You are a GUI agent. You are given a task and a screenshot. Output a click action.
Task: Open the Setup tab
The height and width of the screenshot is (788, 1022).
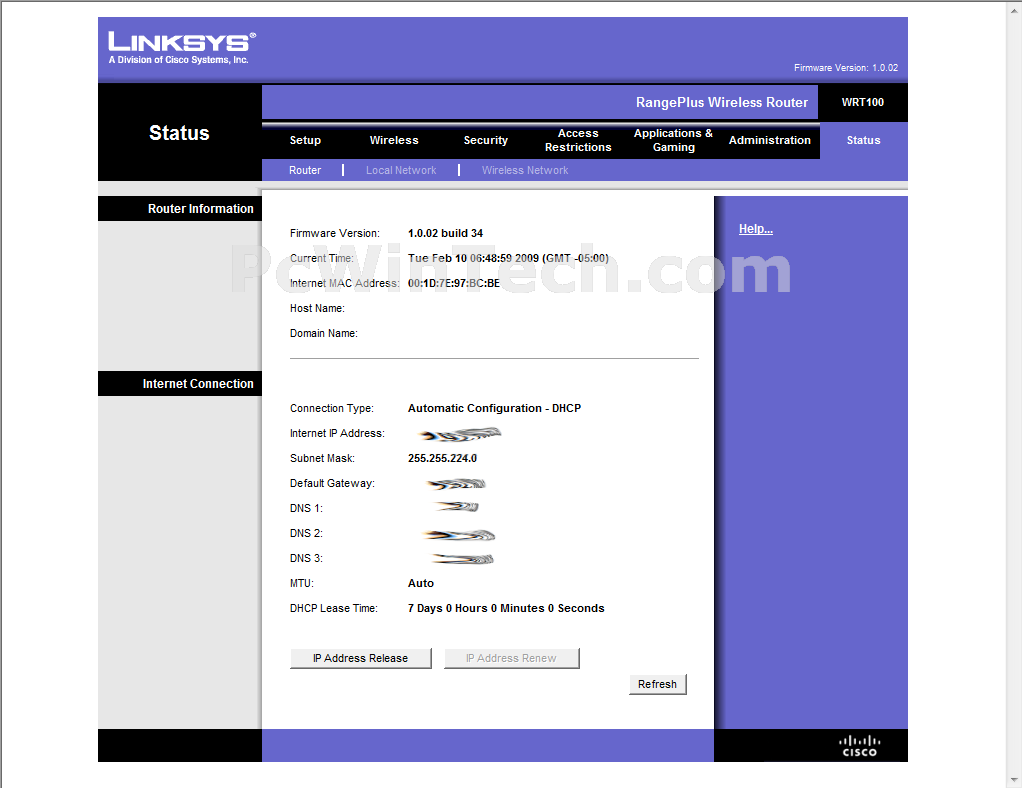click(x=305, y=140)
